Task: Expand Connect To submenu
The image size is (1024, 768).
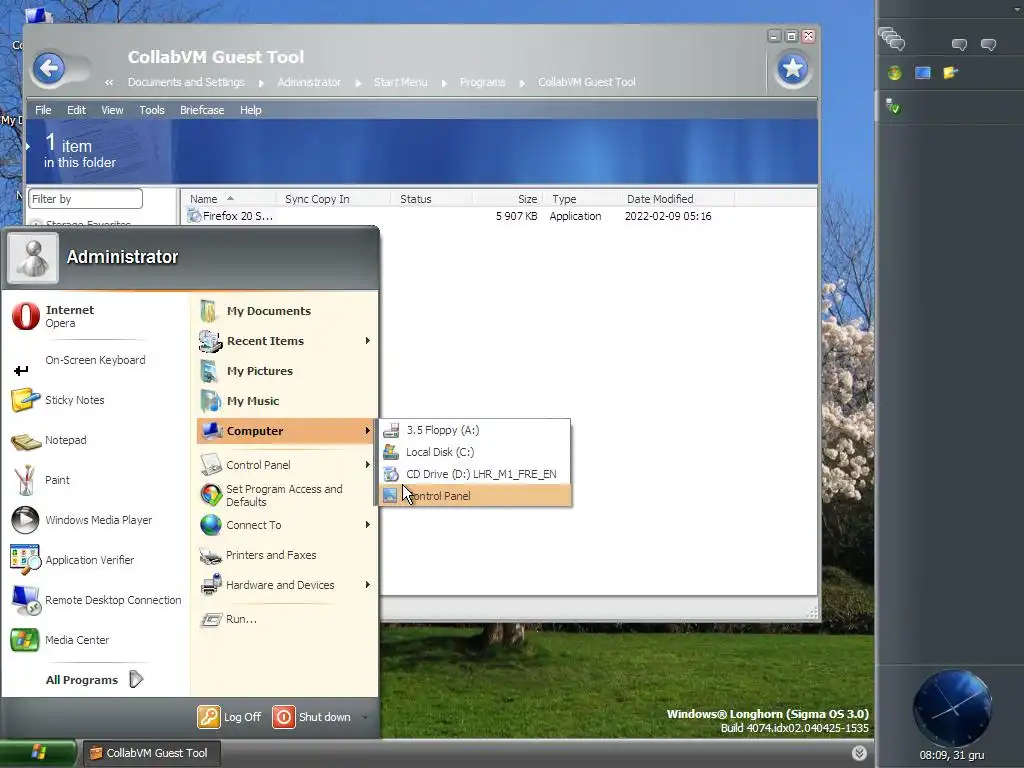Action: point(368,525)
